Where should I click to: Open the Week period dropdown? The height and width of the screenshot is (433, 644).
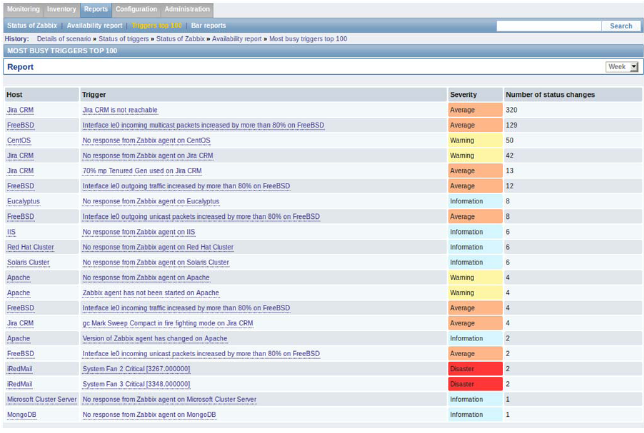coord(622,67)
